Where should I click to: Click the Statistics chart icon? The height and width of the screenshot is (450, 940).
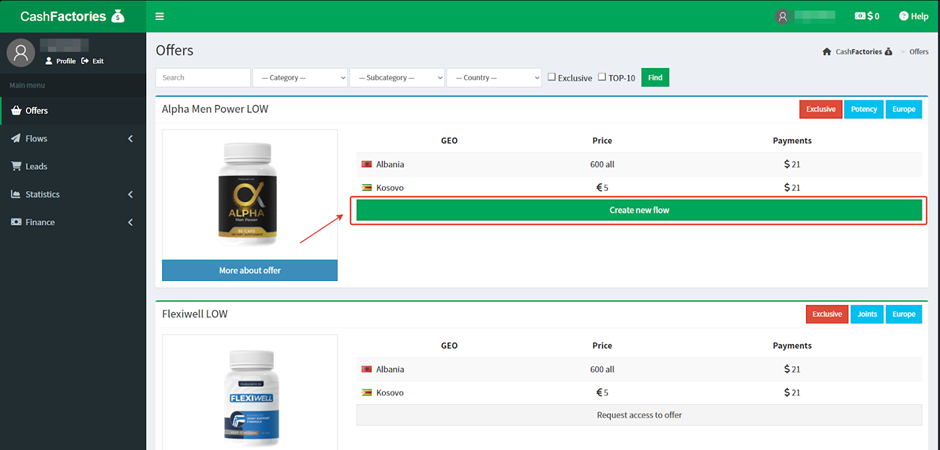(x=16, y=194)
